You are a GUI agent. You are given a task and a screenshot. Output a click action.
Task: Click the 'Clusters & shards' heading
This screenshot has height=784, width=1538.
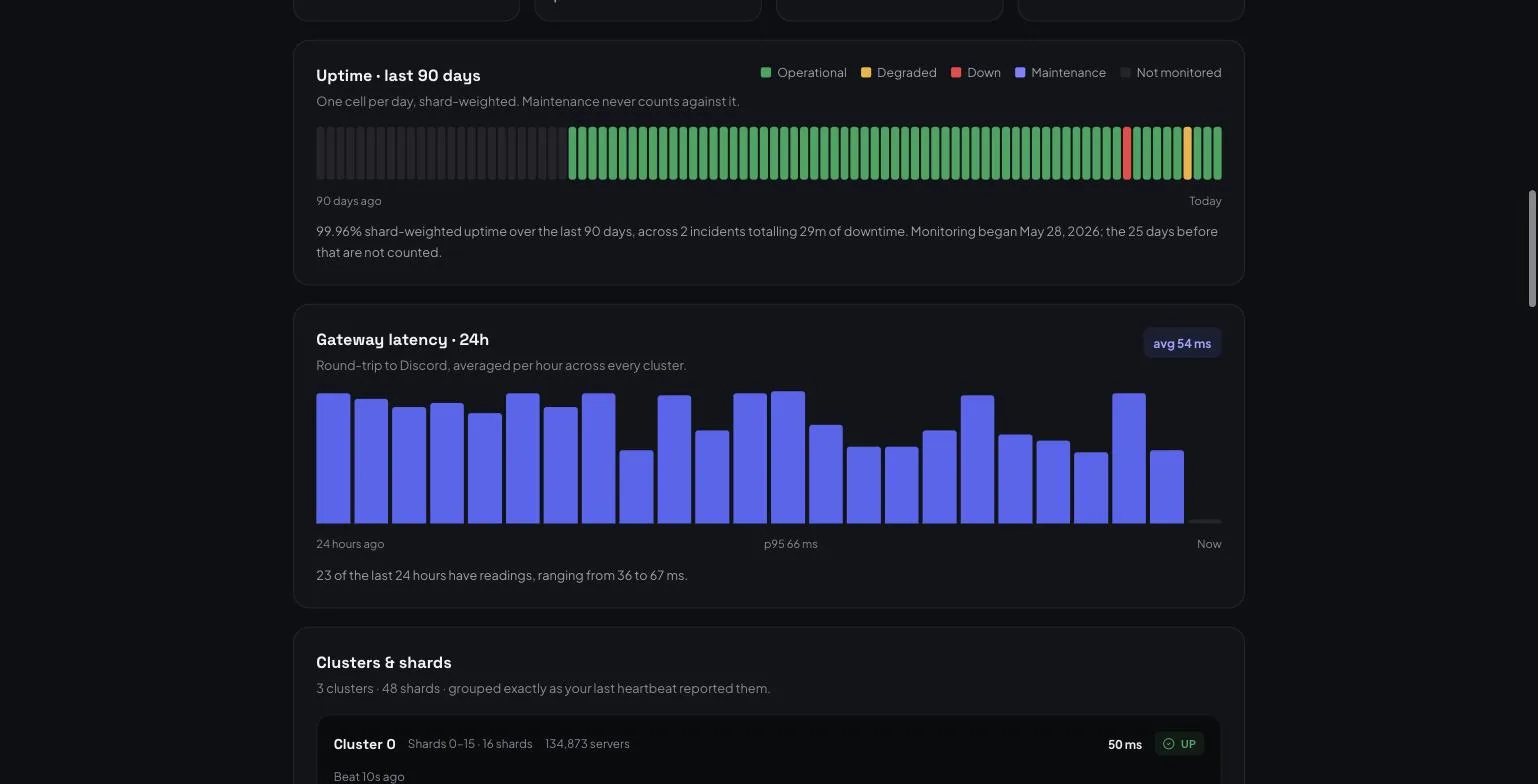pyautogui.click(x=384, y=663)
